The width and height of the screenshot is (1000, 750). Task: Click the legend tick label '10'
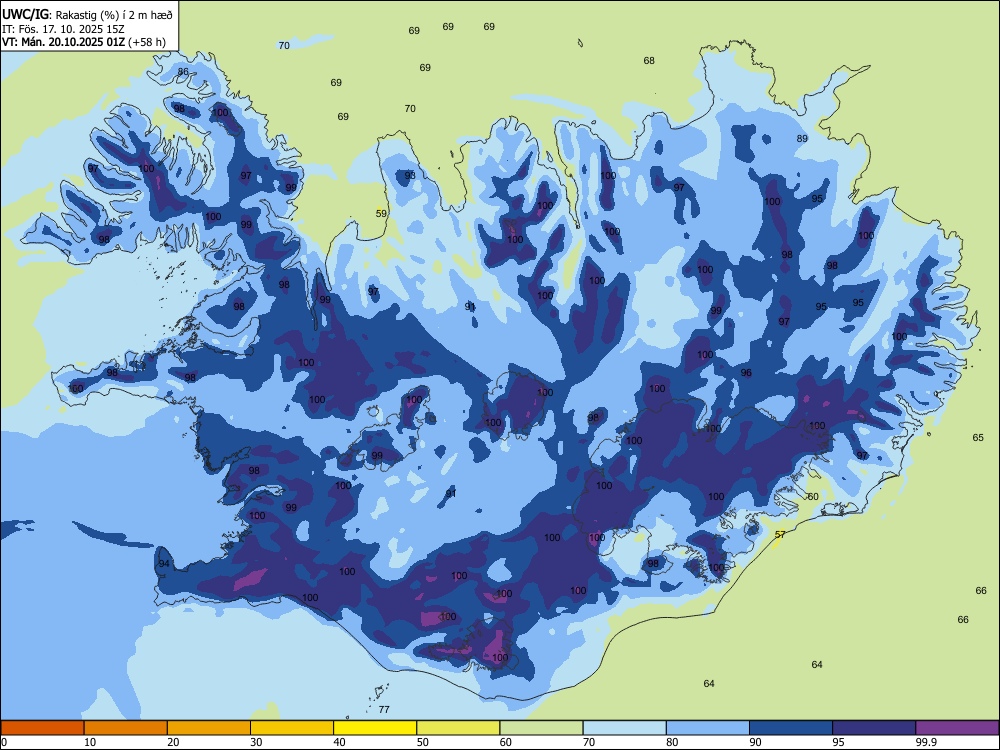click(90, 742)
